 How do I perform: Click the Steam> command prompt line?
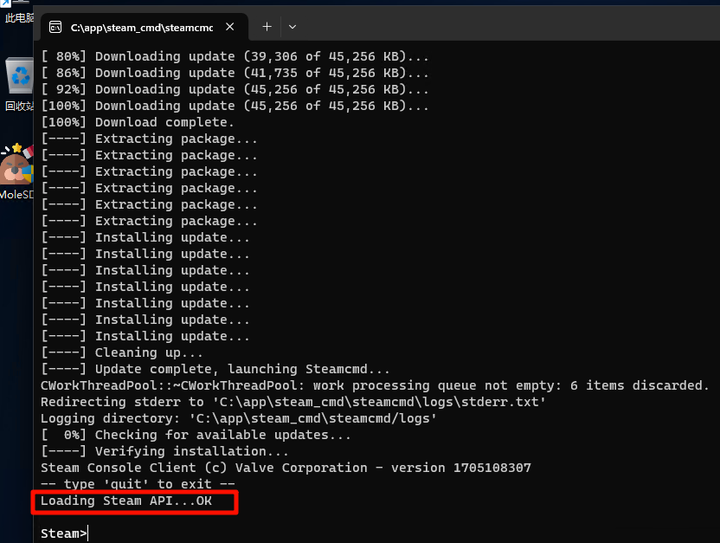(64, 533)
